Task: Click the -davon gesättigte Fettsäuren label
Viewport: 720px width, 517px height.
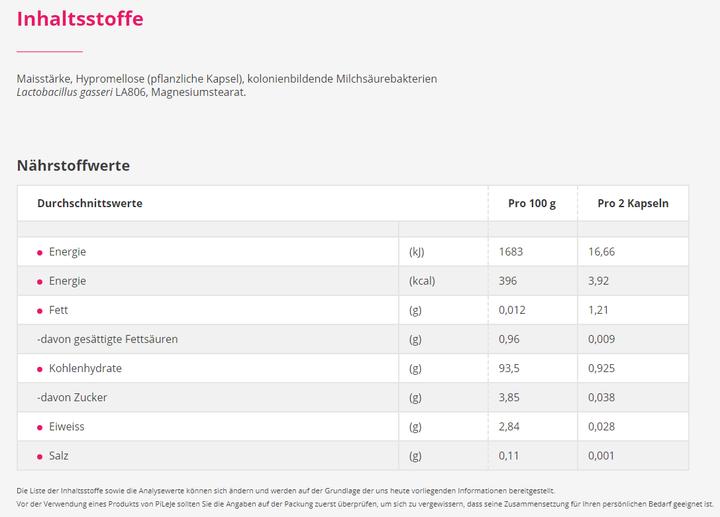Action: 107,339
